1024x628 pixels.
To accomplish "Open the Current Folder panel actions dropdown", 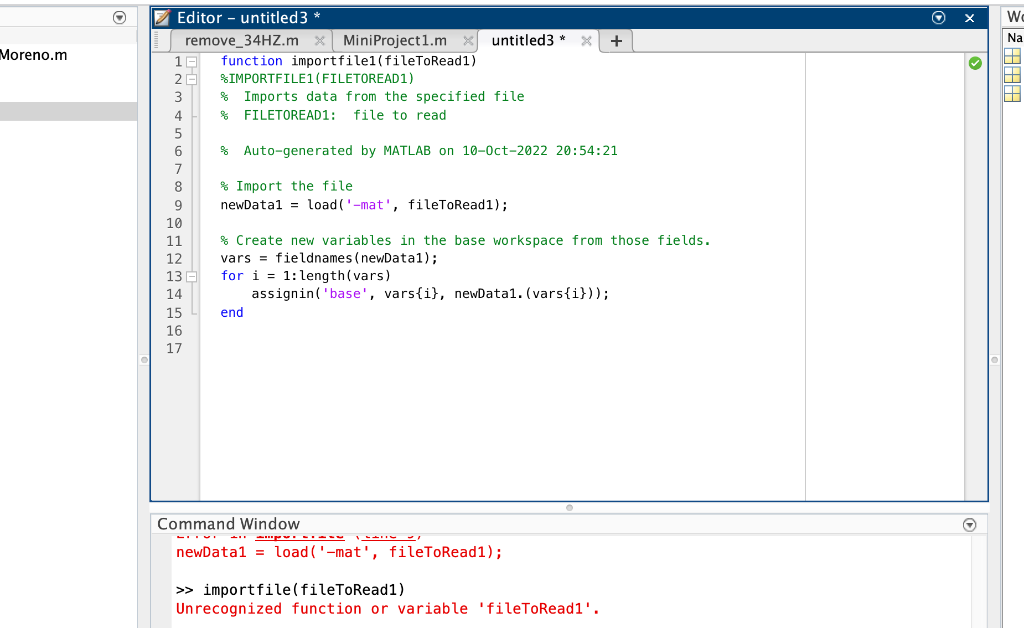I will [x=120, y=18].
